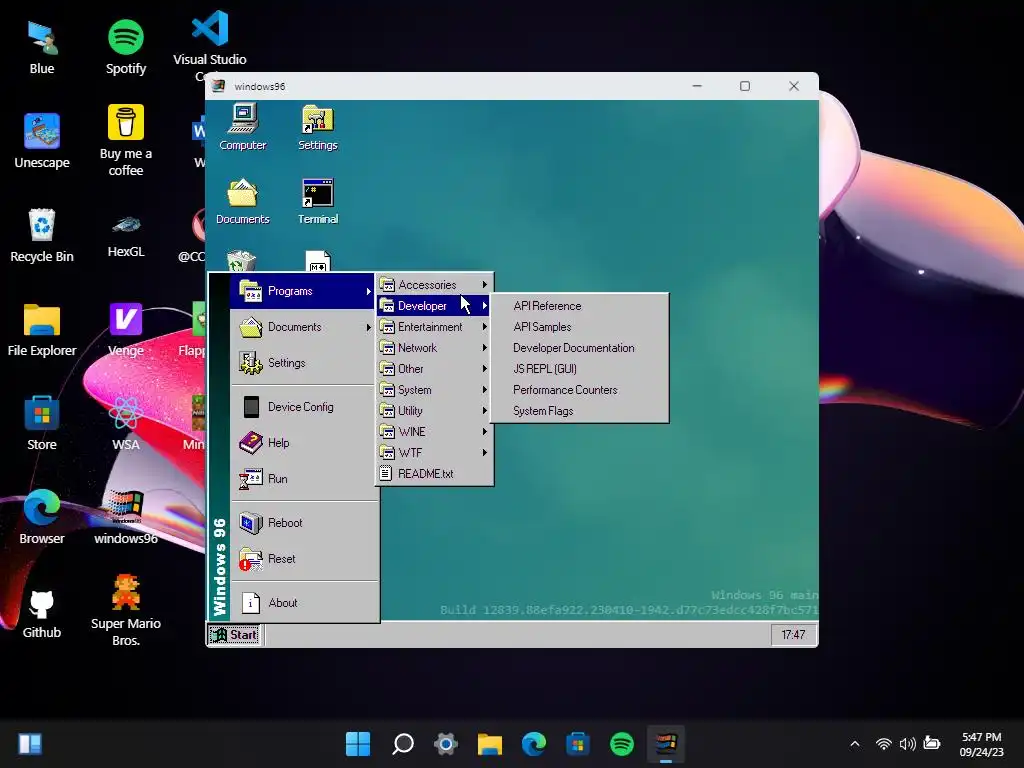Show hidden tray icons chevron
The width and height of the screenshot is (1024, 768).
[854, 744]
